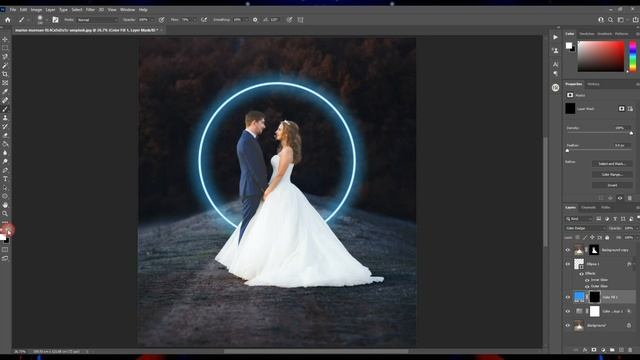Adjust the Feather slider handle
Screen dimensions: 640x360
[x=567, y=151]
